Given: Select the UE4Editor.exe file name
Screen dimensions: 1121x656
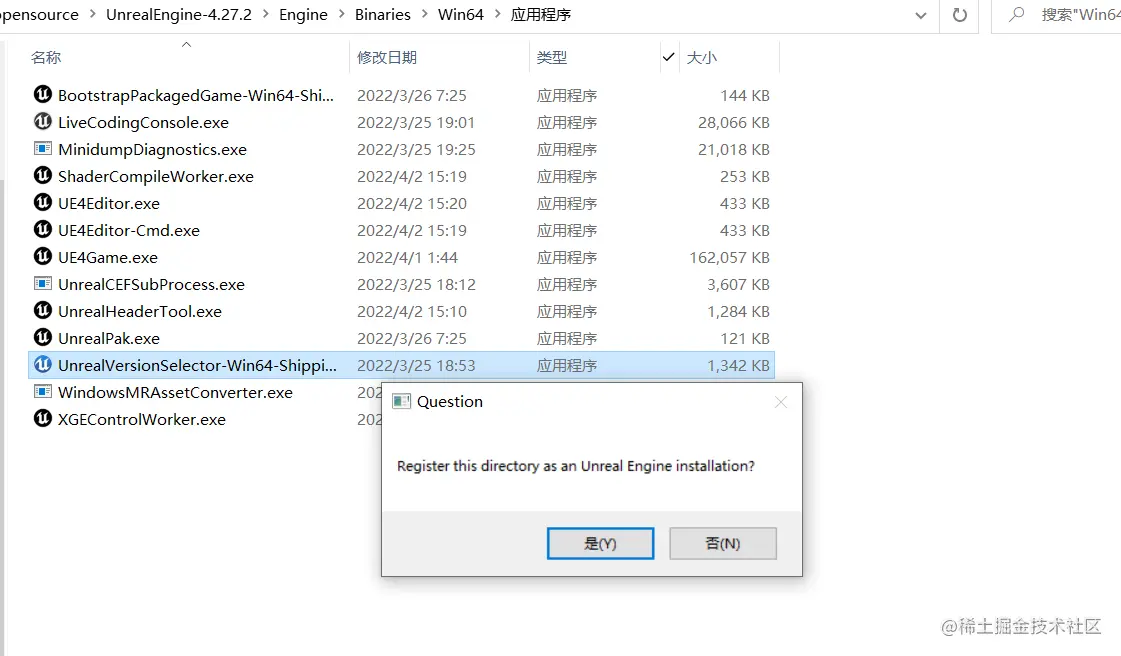Looking at the screenshot, I should [109, 204].
